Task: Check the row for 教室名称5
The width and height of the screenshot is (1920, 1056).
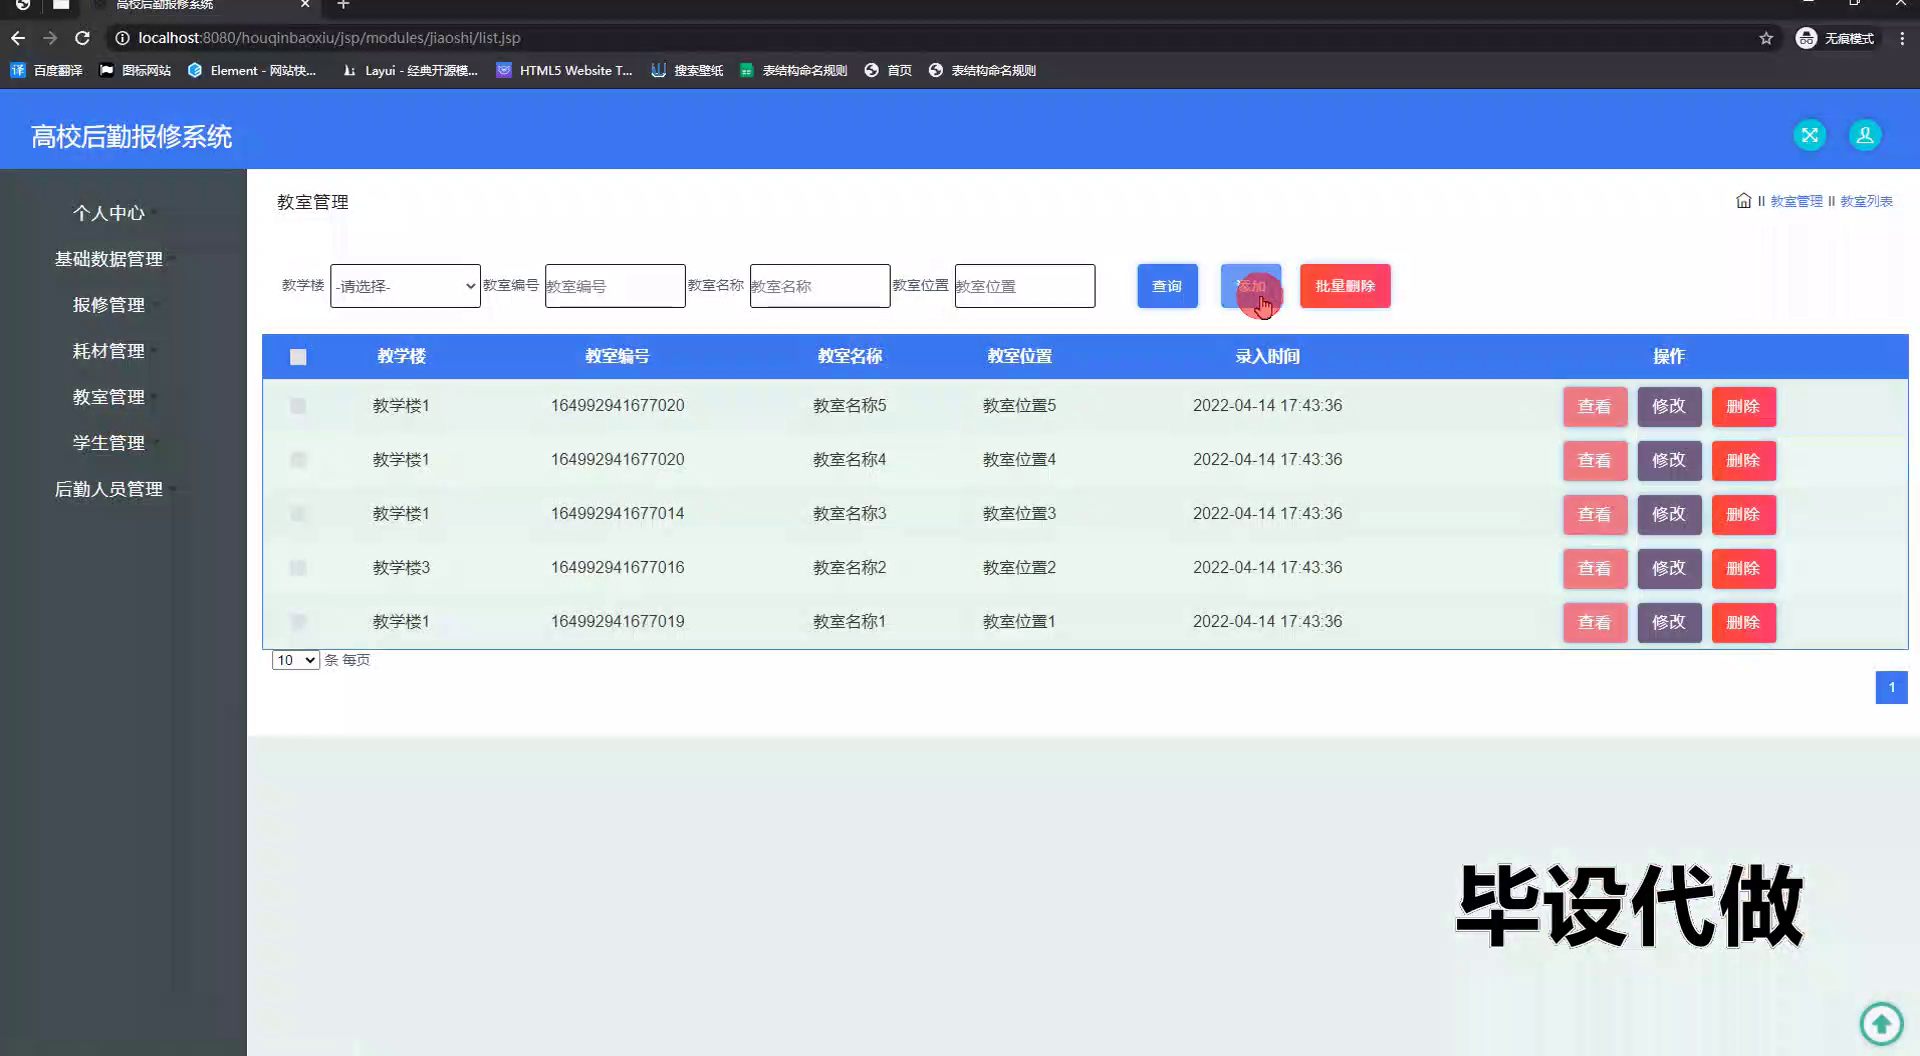Action: (298, 406)
